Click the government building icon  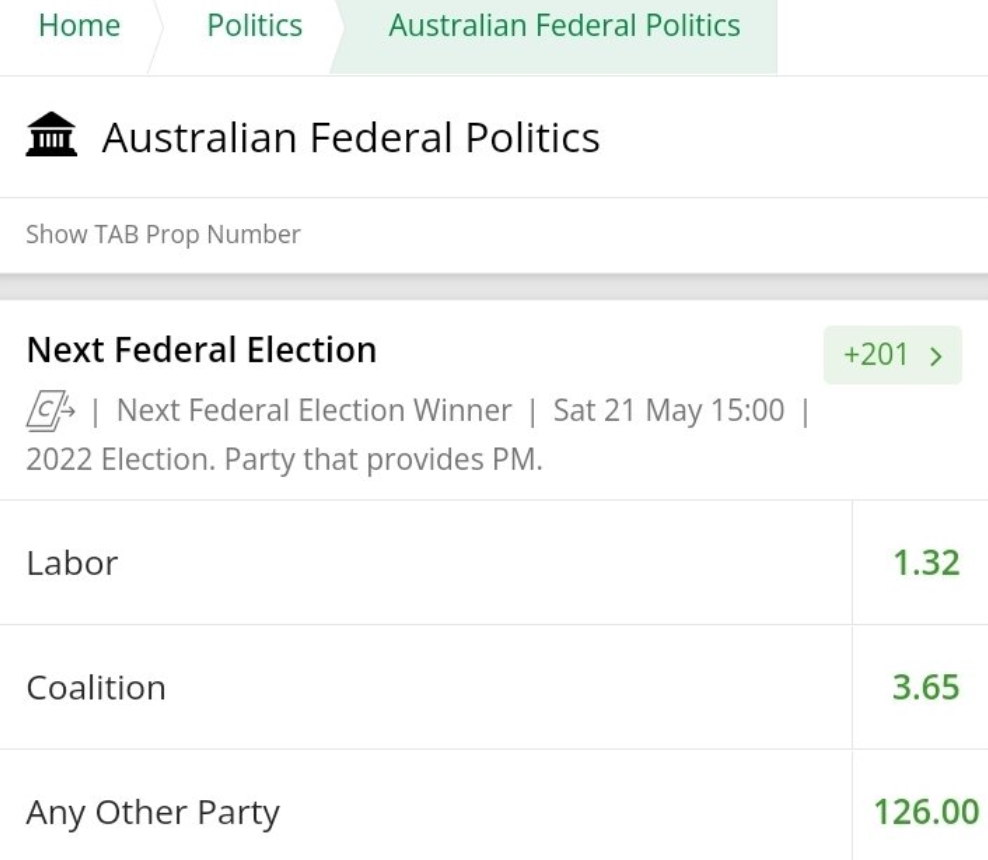(x=51, y=134)
